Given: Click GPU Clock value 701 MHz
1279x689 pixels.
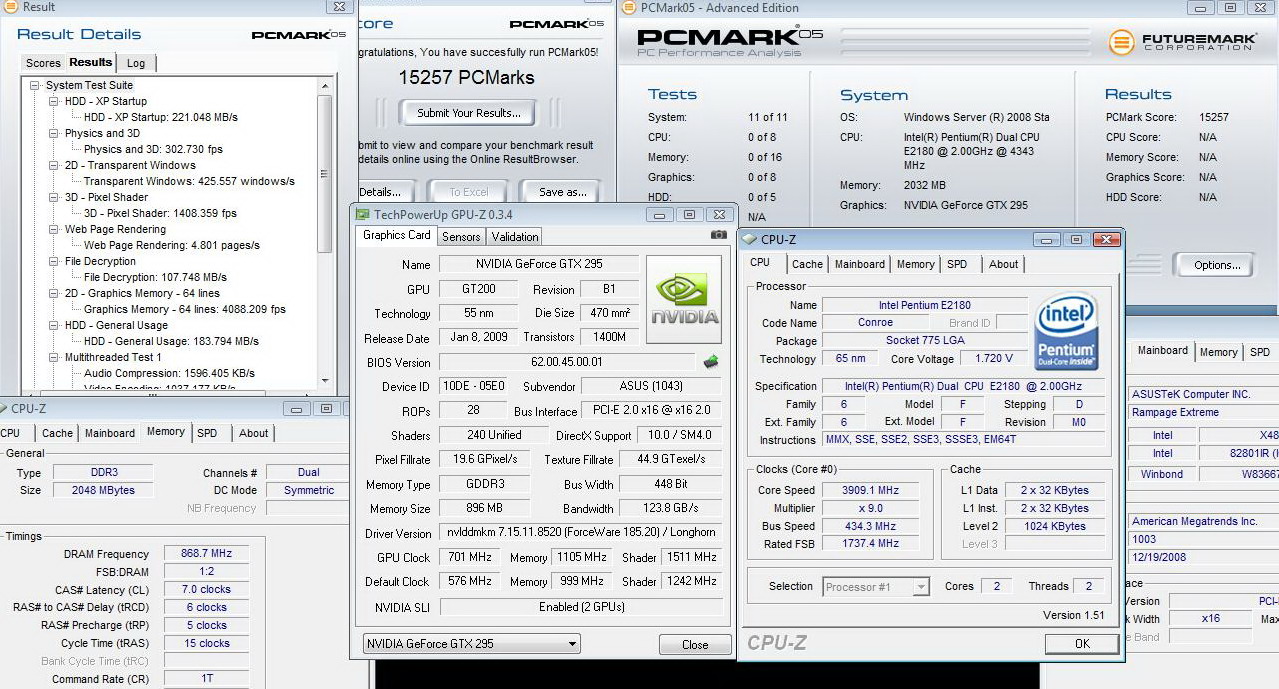Looking at the screenshot, I should point(470,557).
